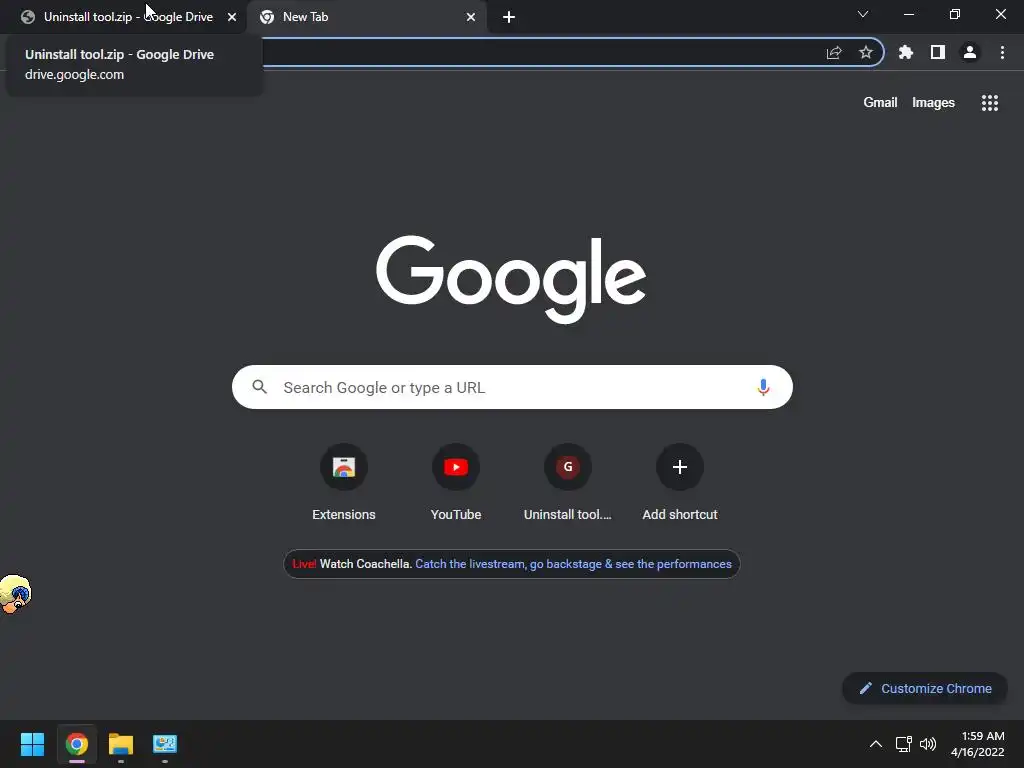Open the Chrome three-dot menu
Image resolution: width=1024 pixels, height=768 pixels.
pyautogui.click(x=1002, y=52)
